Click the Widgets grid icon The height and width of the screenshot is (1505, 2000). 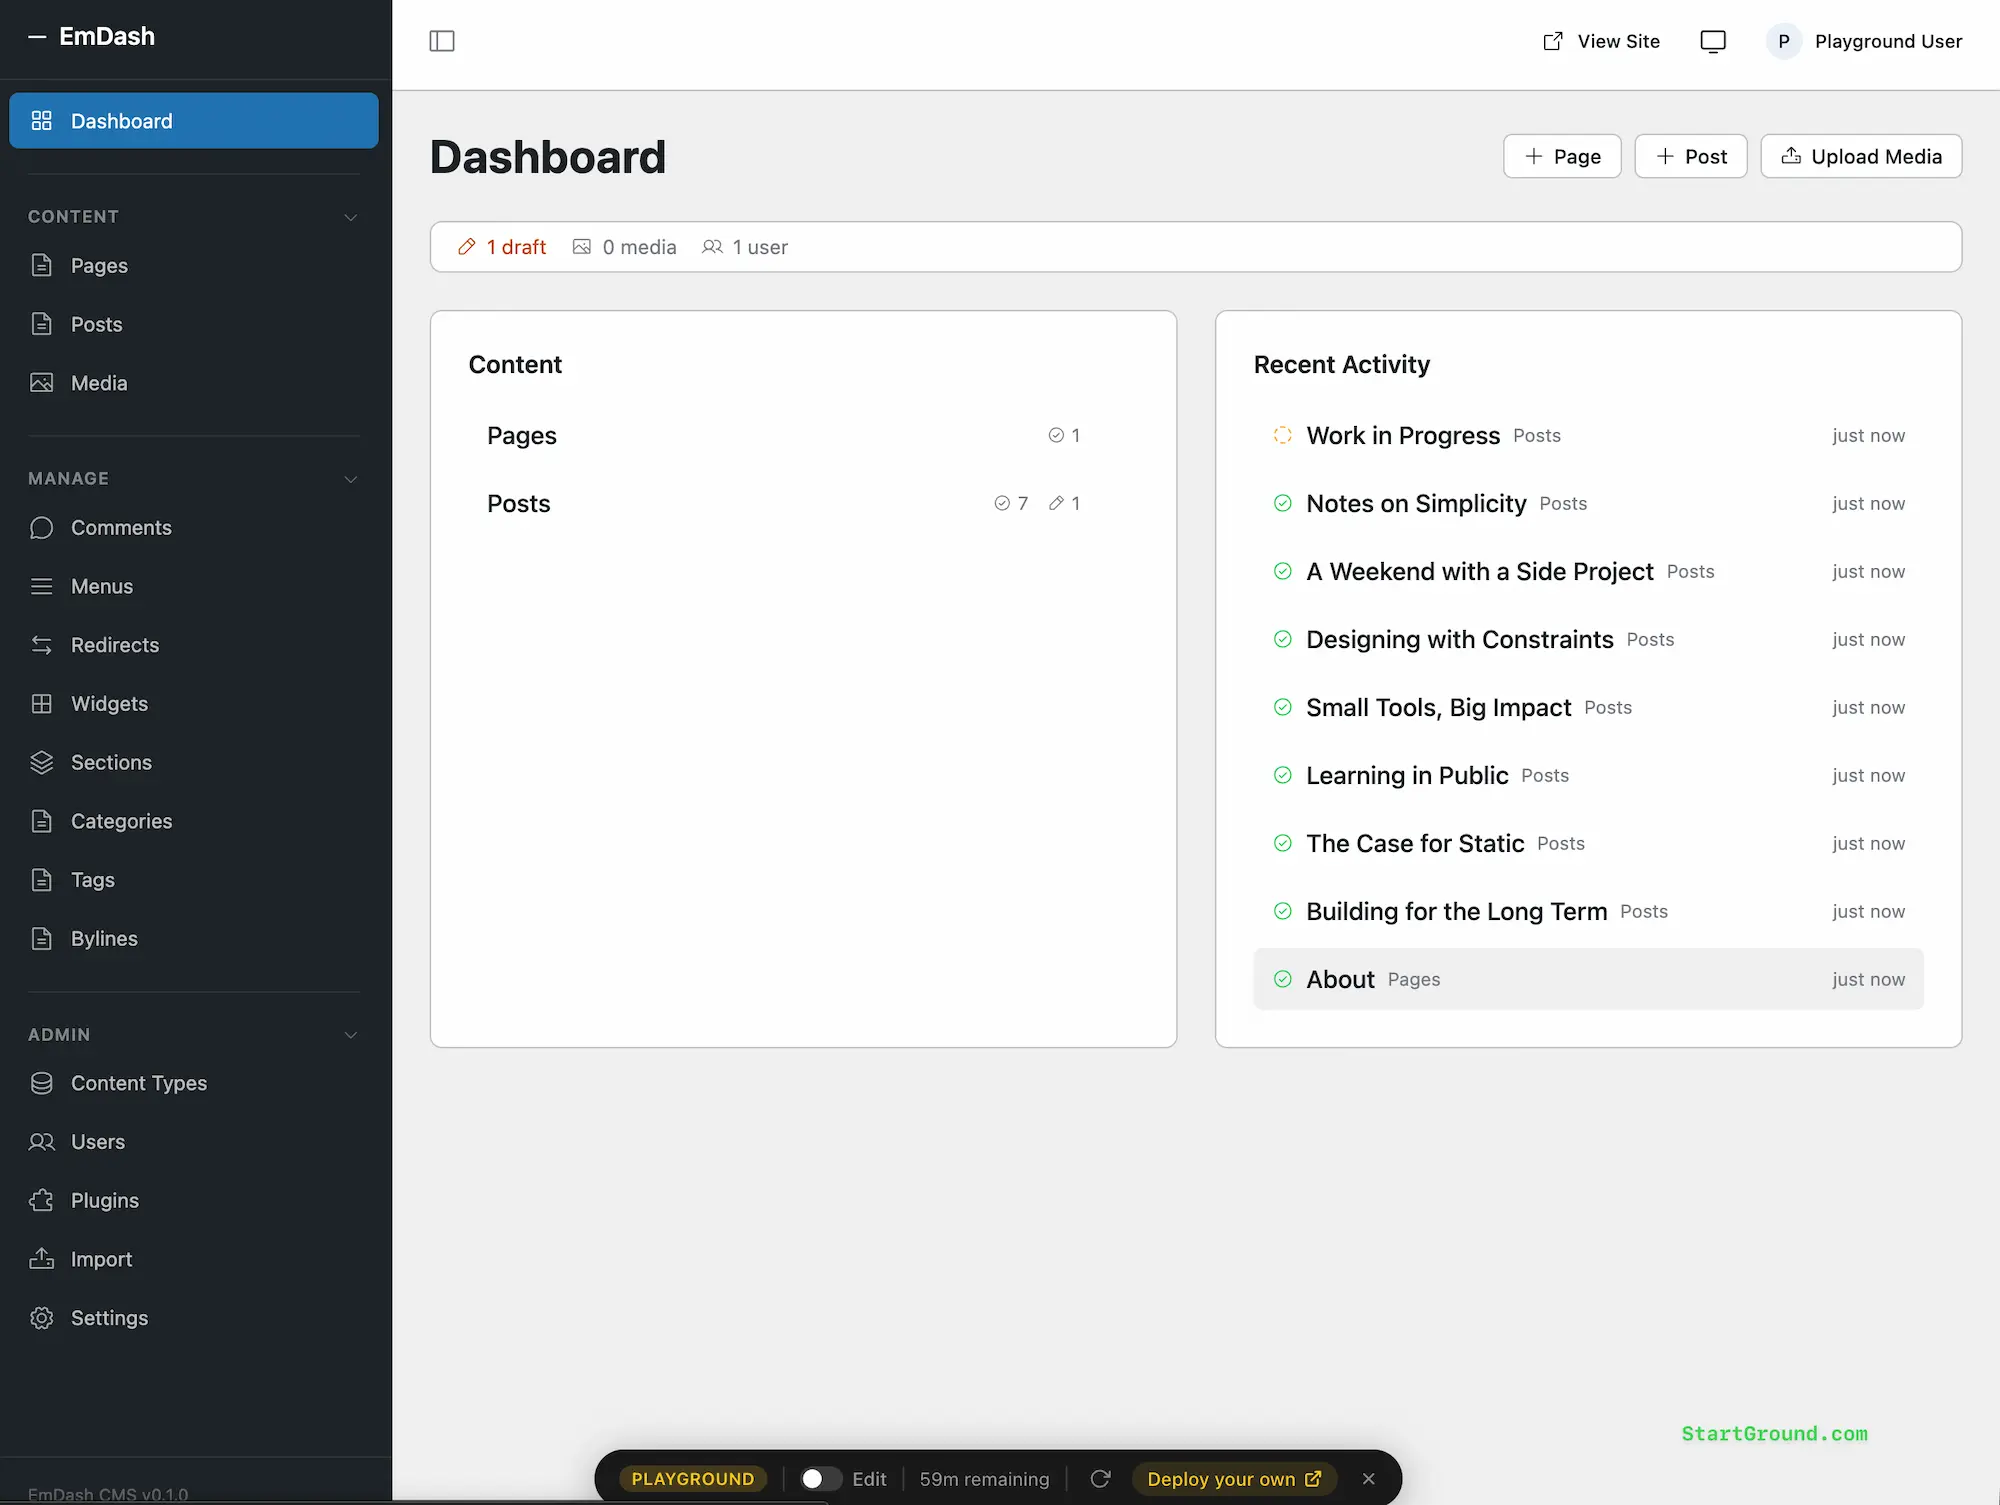(41, 703)
